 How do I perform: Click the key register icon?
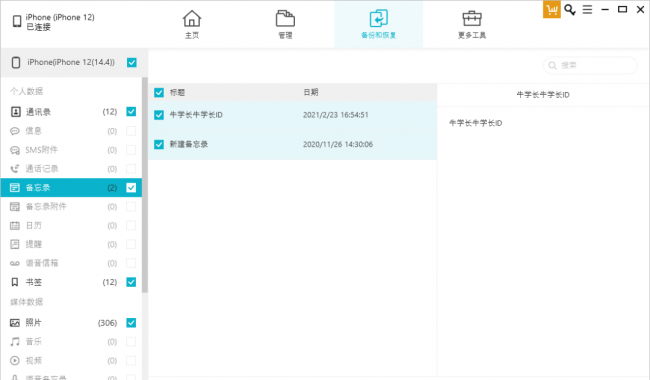click(x=570, y=10)
